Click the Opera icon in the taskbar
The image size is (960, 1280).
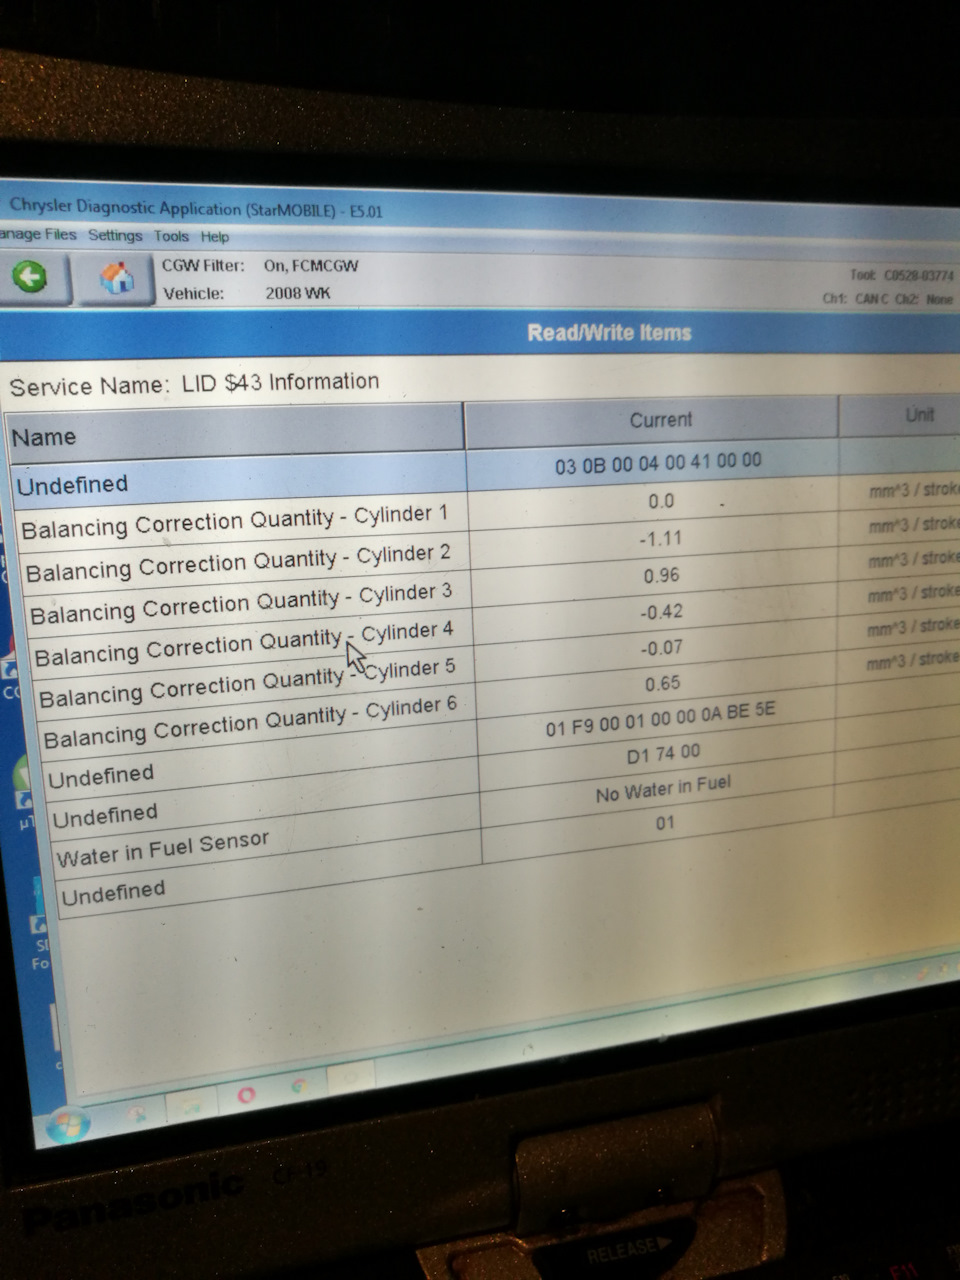pos(246,1096)
